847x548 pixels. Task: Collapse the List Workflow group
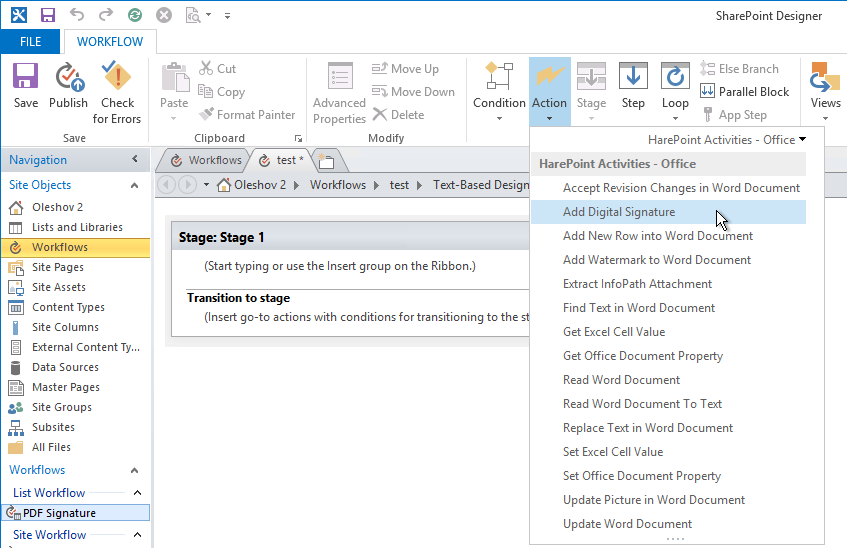138,493
